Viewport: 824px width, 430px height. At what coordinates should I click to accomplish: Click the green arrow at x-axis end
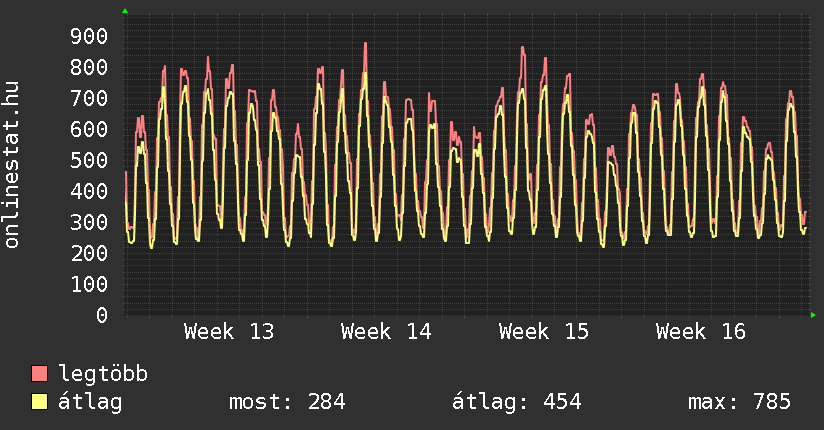pyautogui.click(x=814, y=315)
